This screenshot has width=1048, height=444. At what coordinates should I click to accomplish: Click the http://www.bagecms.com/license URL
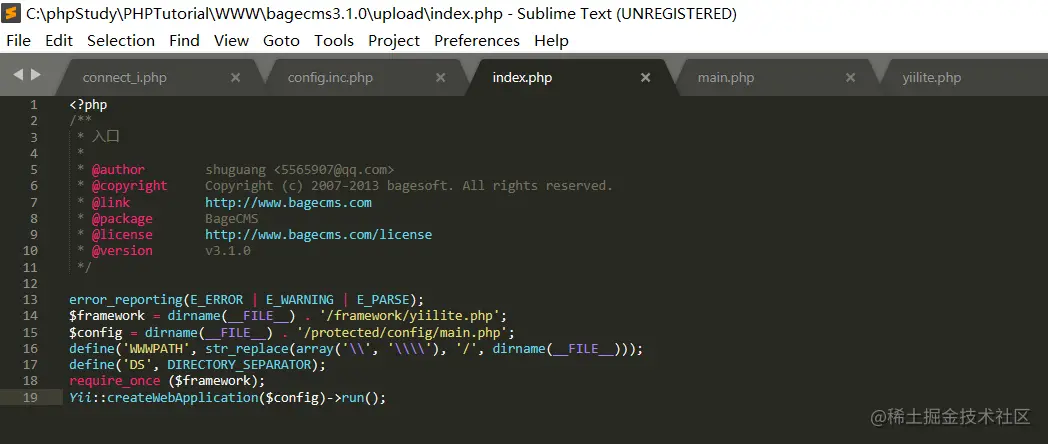point(318,235)
